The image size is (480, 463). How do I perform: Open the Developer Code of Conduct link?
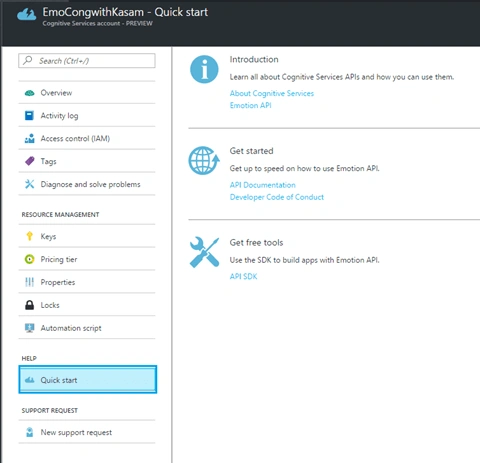pos(277,197)
